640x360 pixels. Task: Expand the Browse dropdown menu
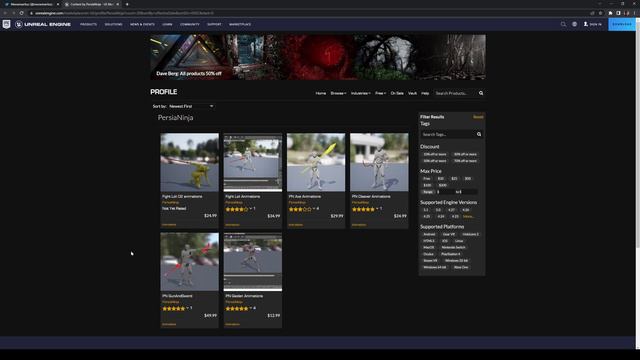[x=338, y=93]
